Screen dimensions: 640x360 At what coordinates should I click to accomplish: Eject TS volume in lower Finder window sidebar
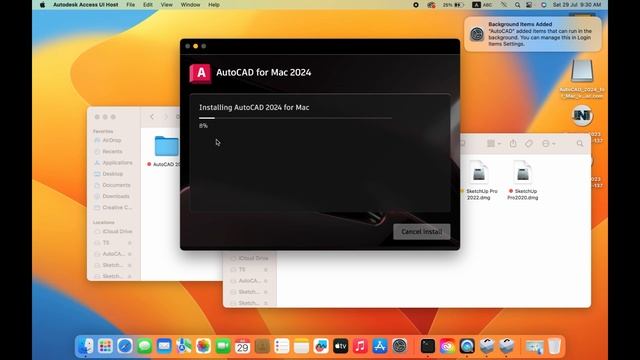pos(266,270)
